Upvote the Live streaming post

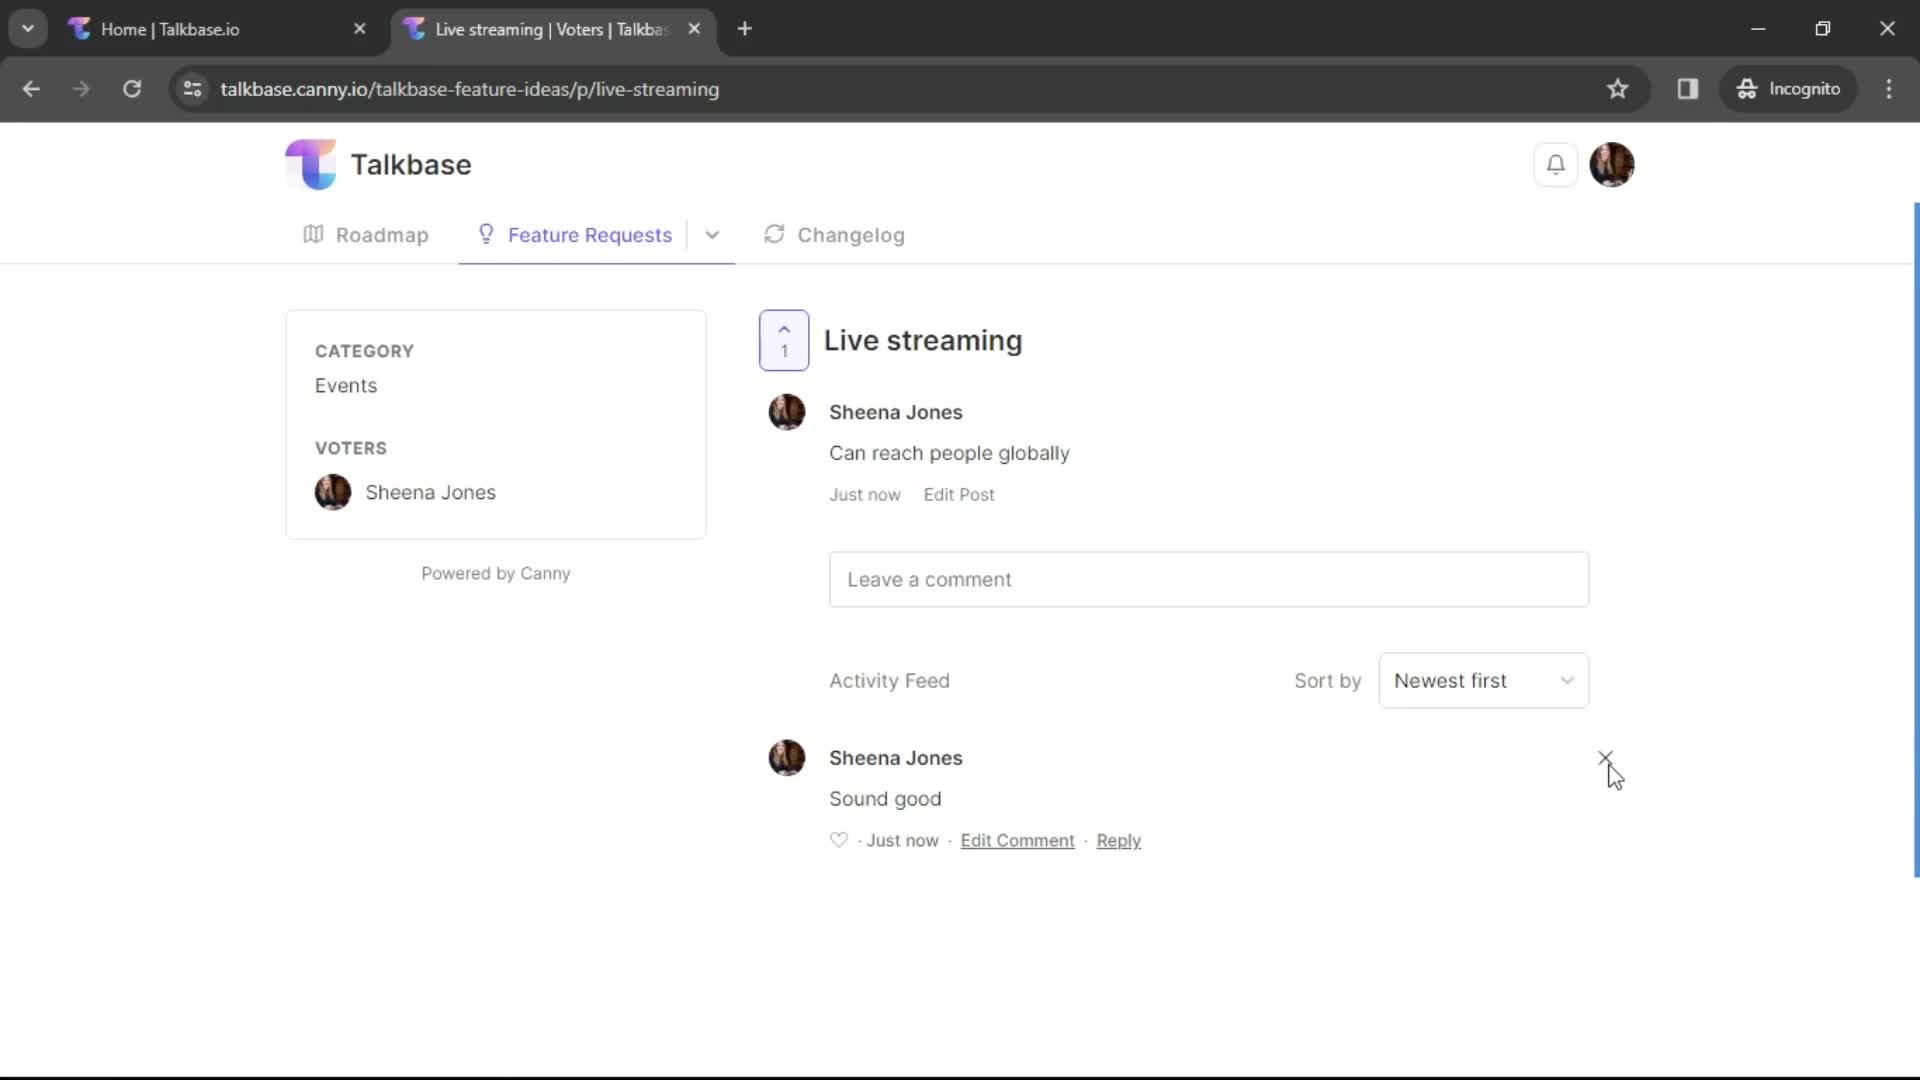784,340
